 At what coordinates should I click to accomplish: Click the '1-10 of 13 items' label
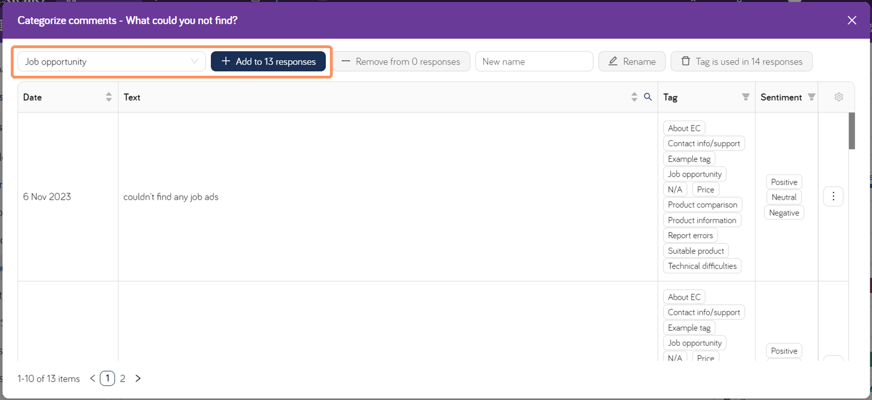click(48, 379)
